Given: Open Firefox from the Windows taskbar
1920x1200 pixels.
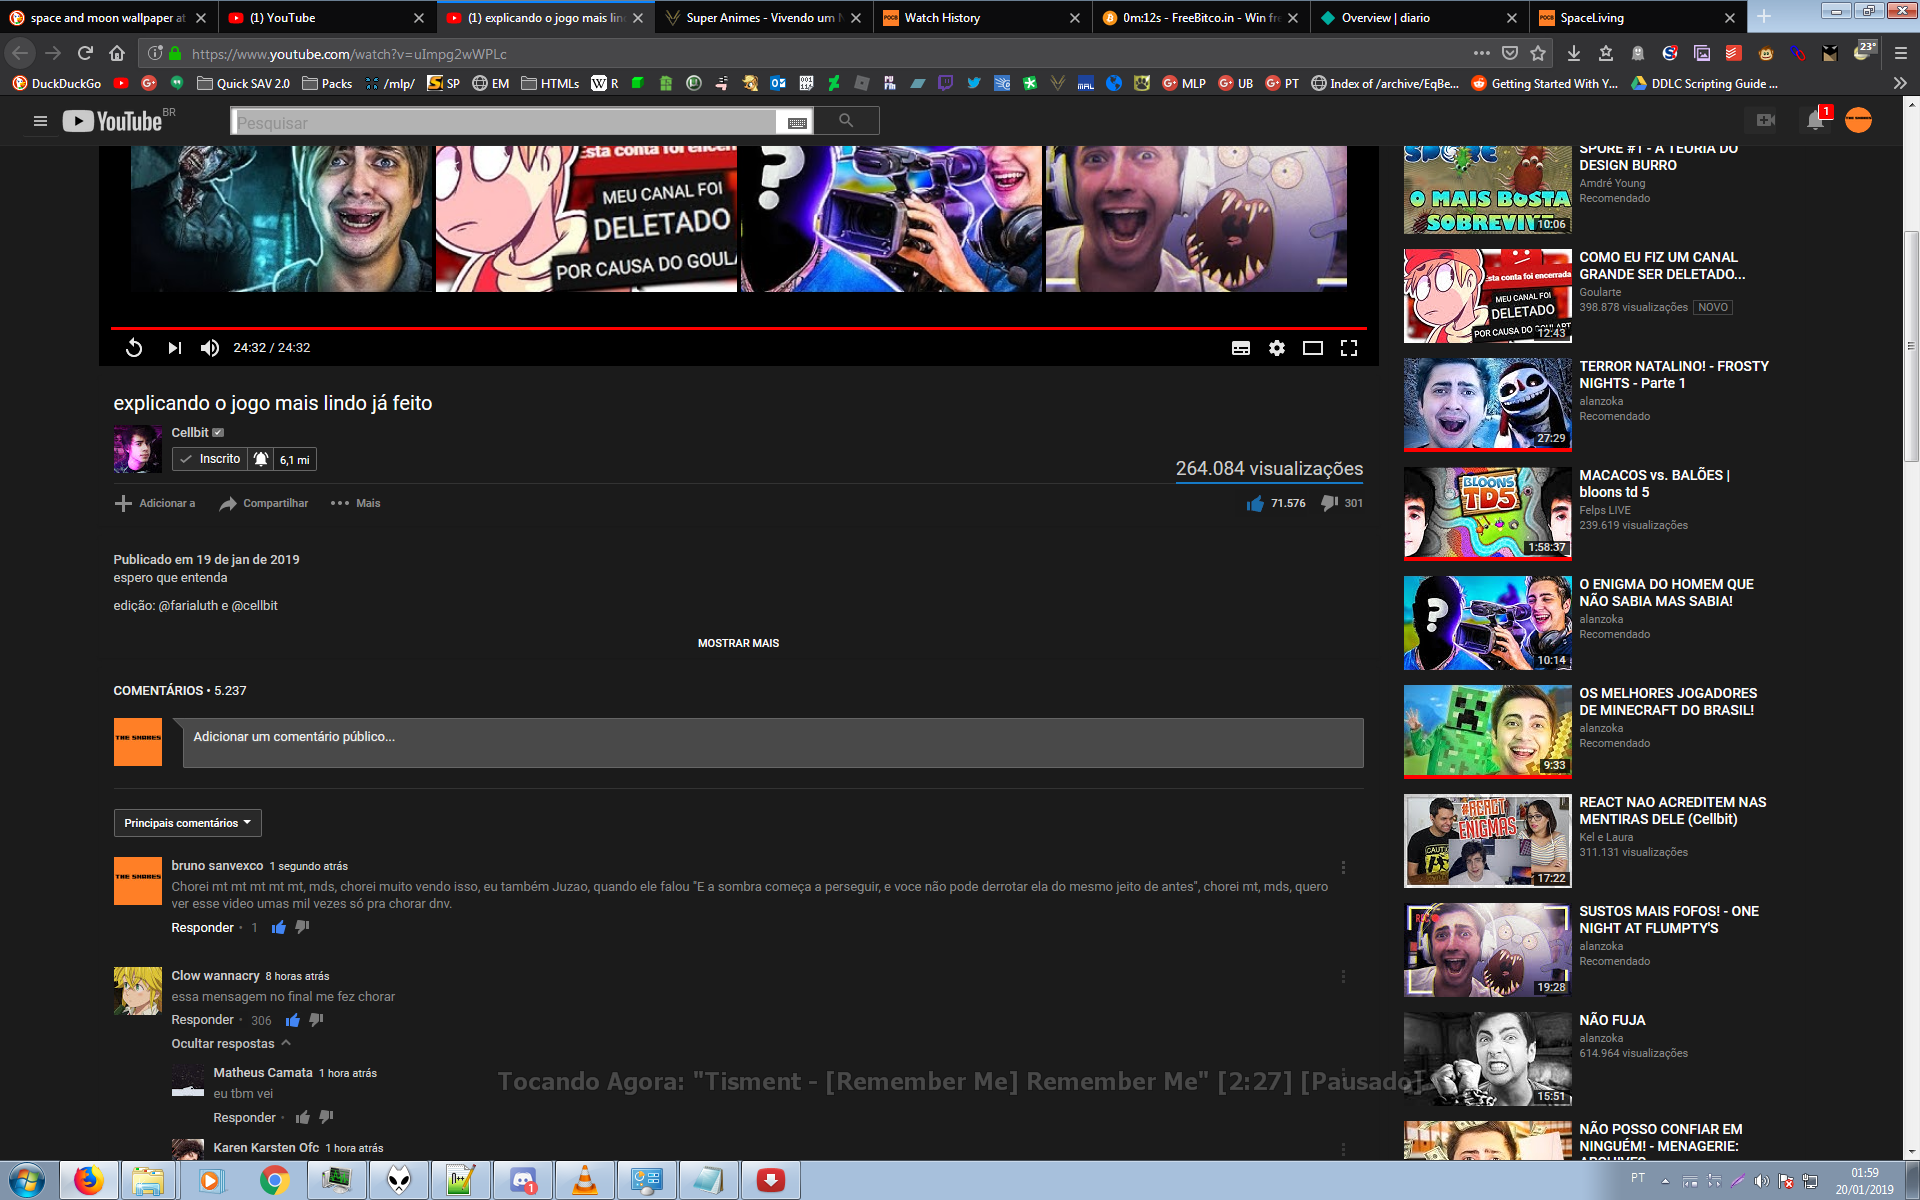Looking at the screenshot, I should [89, 1181].
